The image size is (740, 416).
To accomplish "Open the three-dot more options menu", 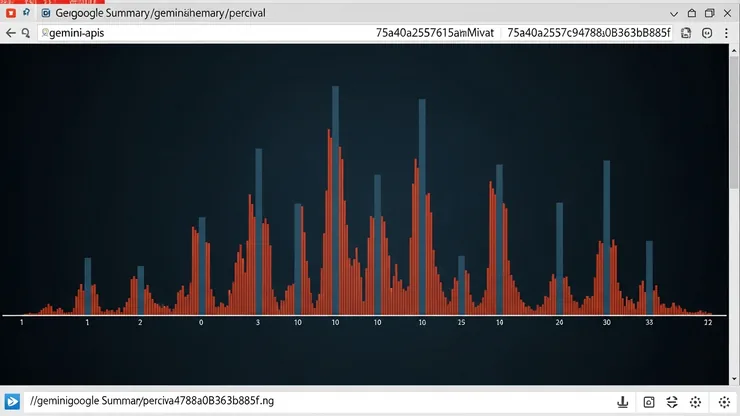I will (727, 33).
